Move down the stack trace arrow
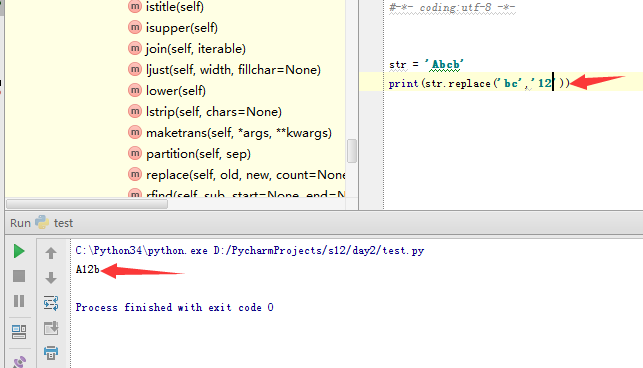Screen dimensions: 643x368 [51, 278]
